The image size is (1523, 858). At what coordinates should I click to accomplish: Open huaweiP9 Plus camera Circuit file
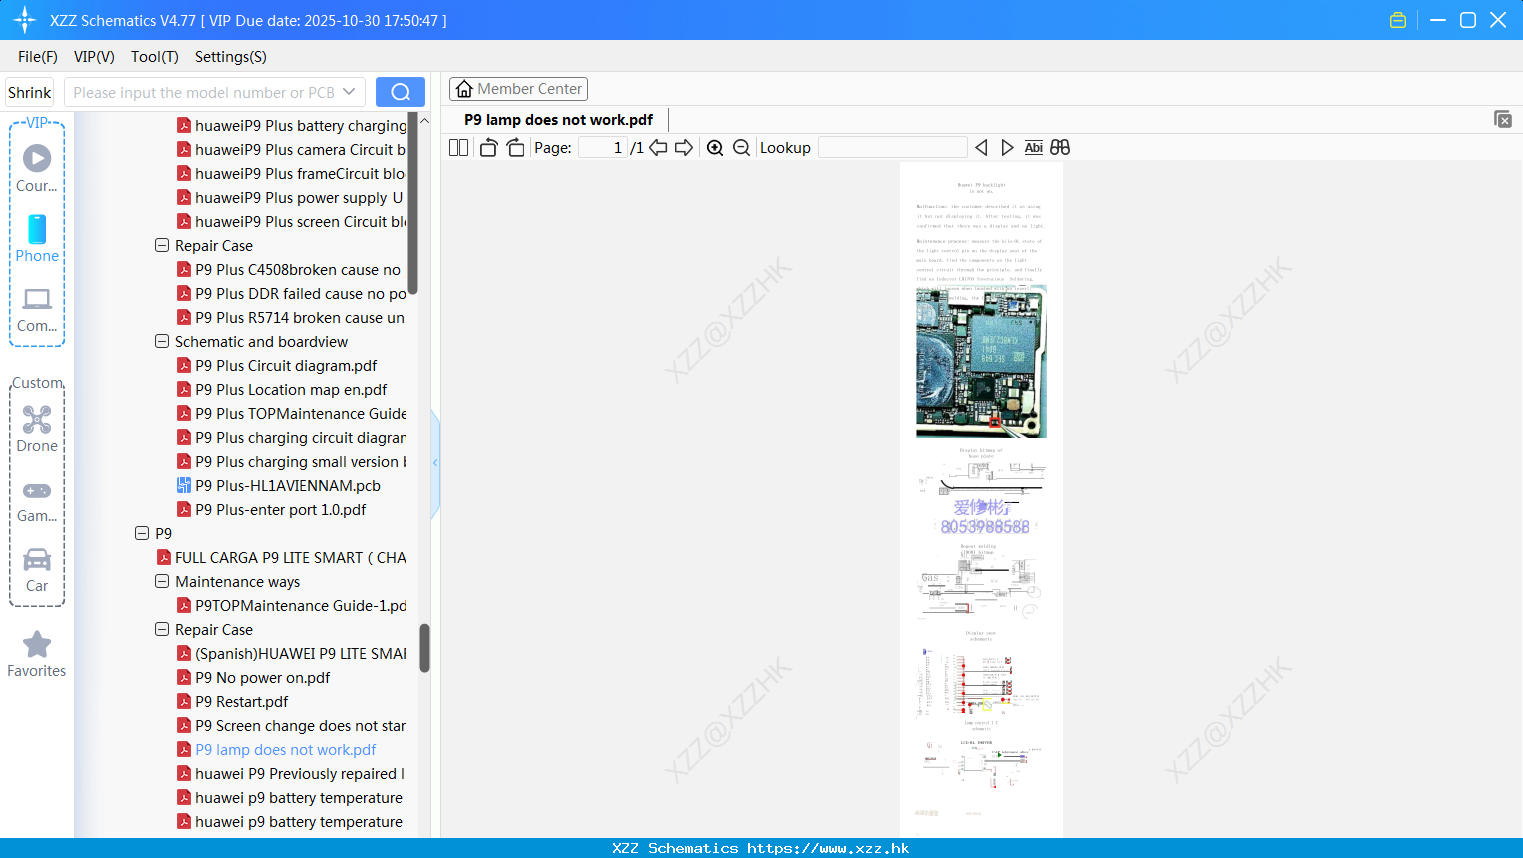coord(301,149)
